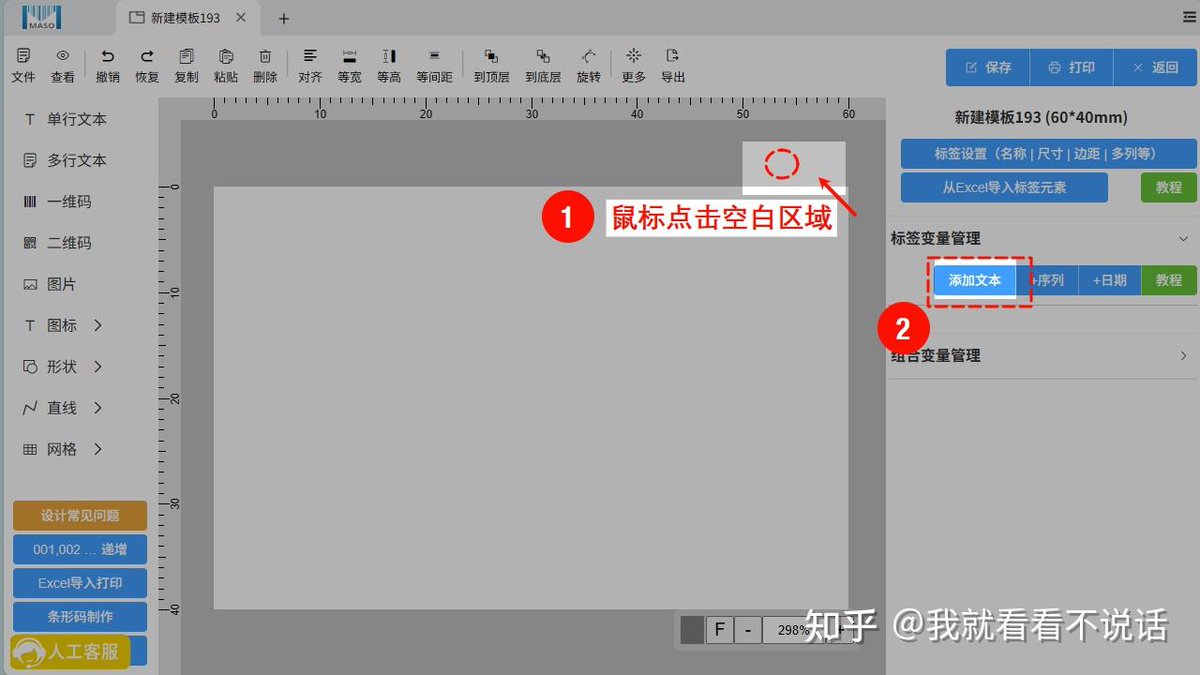Add a 多行文本 multi-line text element
Image resolution: width=1200 pixels, height=675 pixels.
[x=65, y=160]
